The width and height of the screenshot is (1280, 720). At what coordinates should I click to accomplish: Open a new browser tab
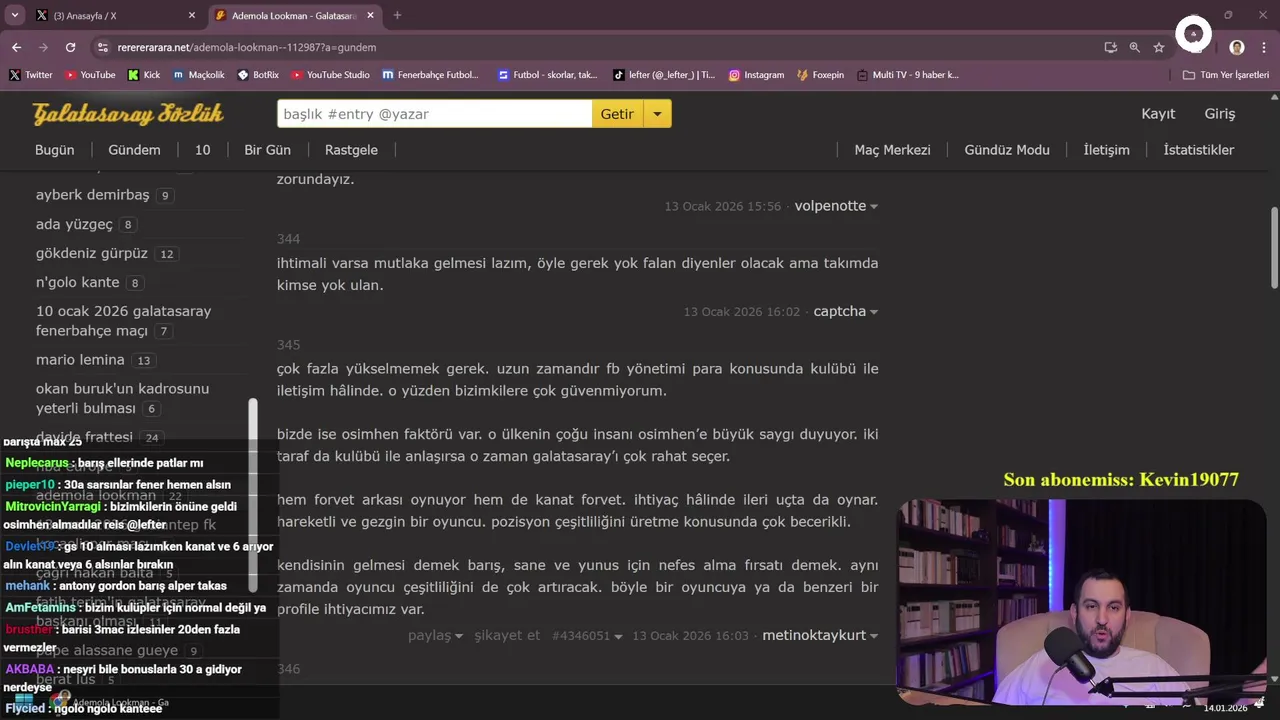click(397, 15)
